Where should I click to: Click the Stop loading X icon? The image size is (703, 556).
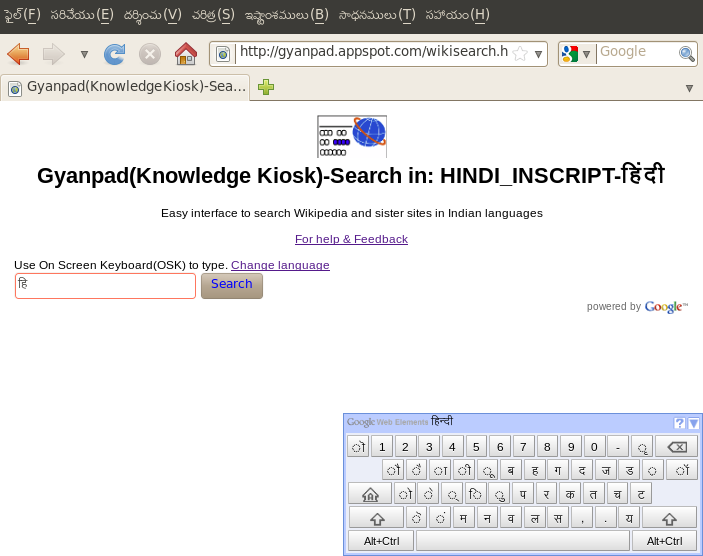pos(150,54)
